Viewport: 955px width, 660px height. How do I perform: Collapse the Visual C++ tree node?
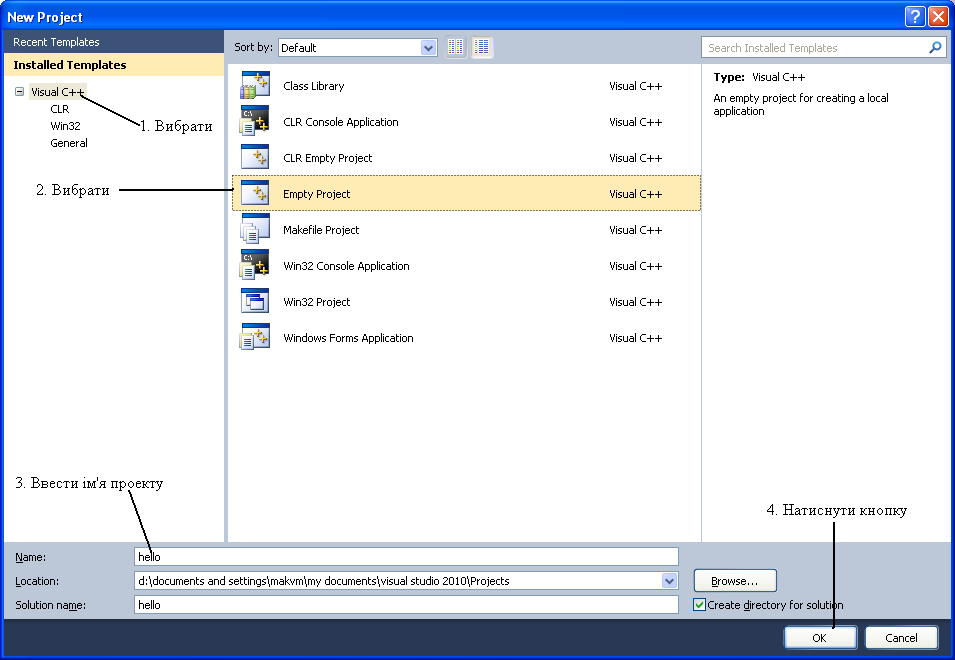pyautogui.click(x=19, y=91)
